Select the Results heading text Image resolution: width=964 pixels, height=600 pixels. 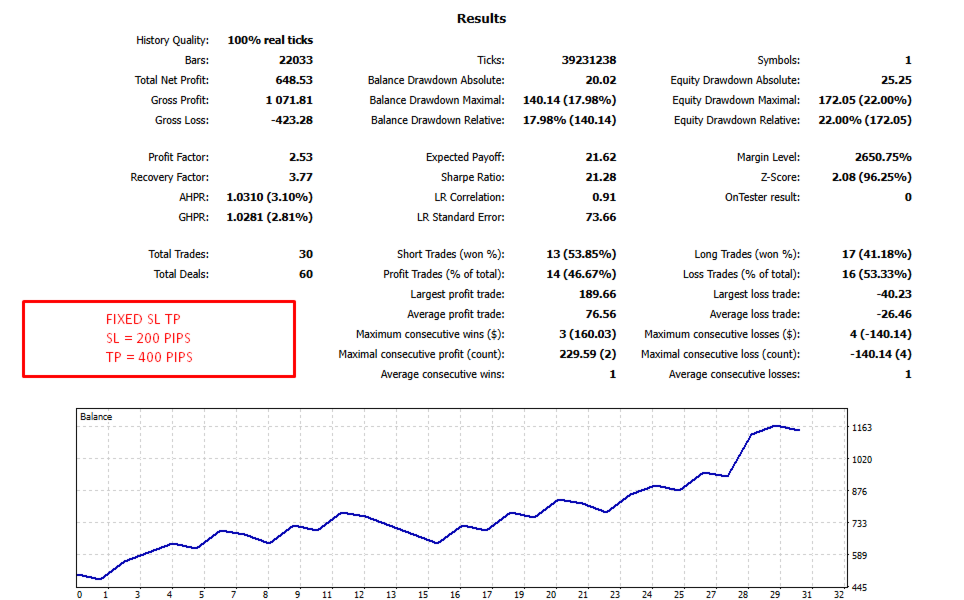pyautogui.click(x=481, y=18)
